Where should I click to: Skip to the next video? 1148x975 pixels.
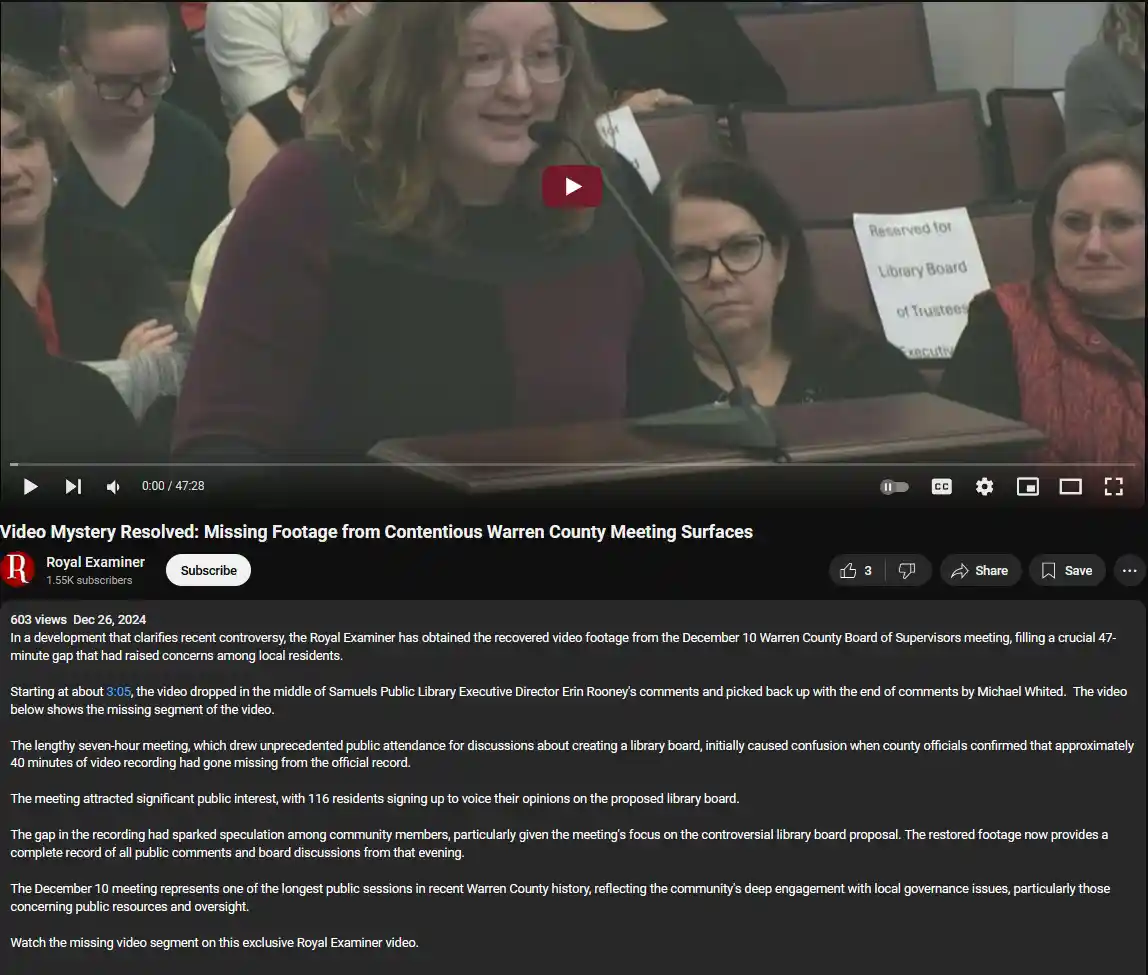click(73, 486)
